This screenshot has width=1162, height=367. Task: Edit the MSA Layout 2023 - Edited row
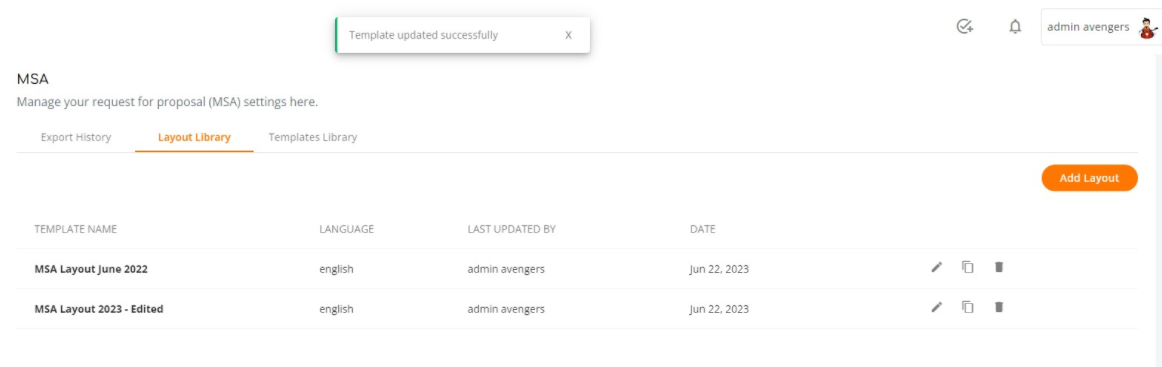937,308
